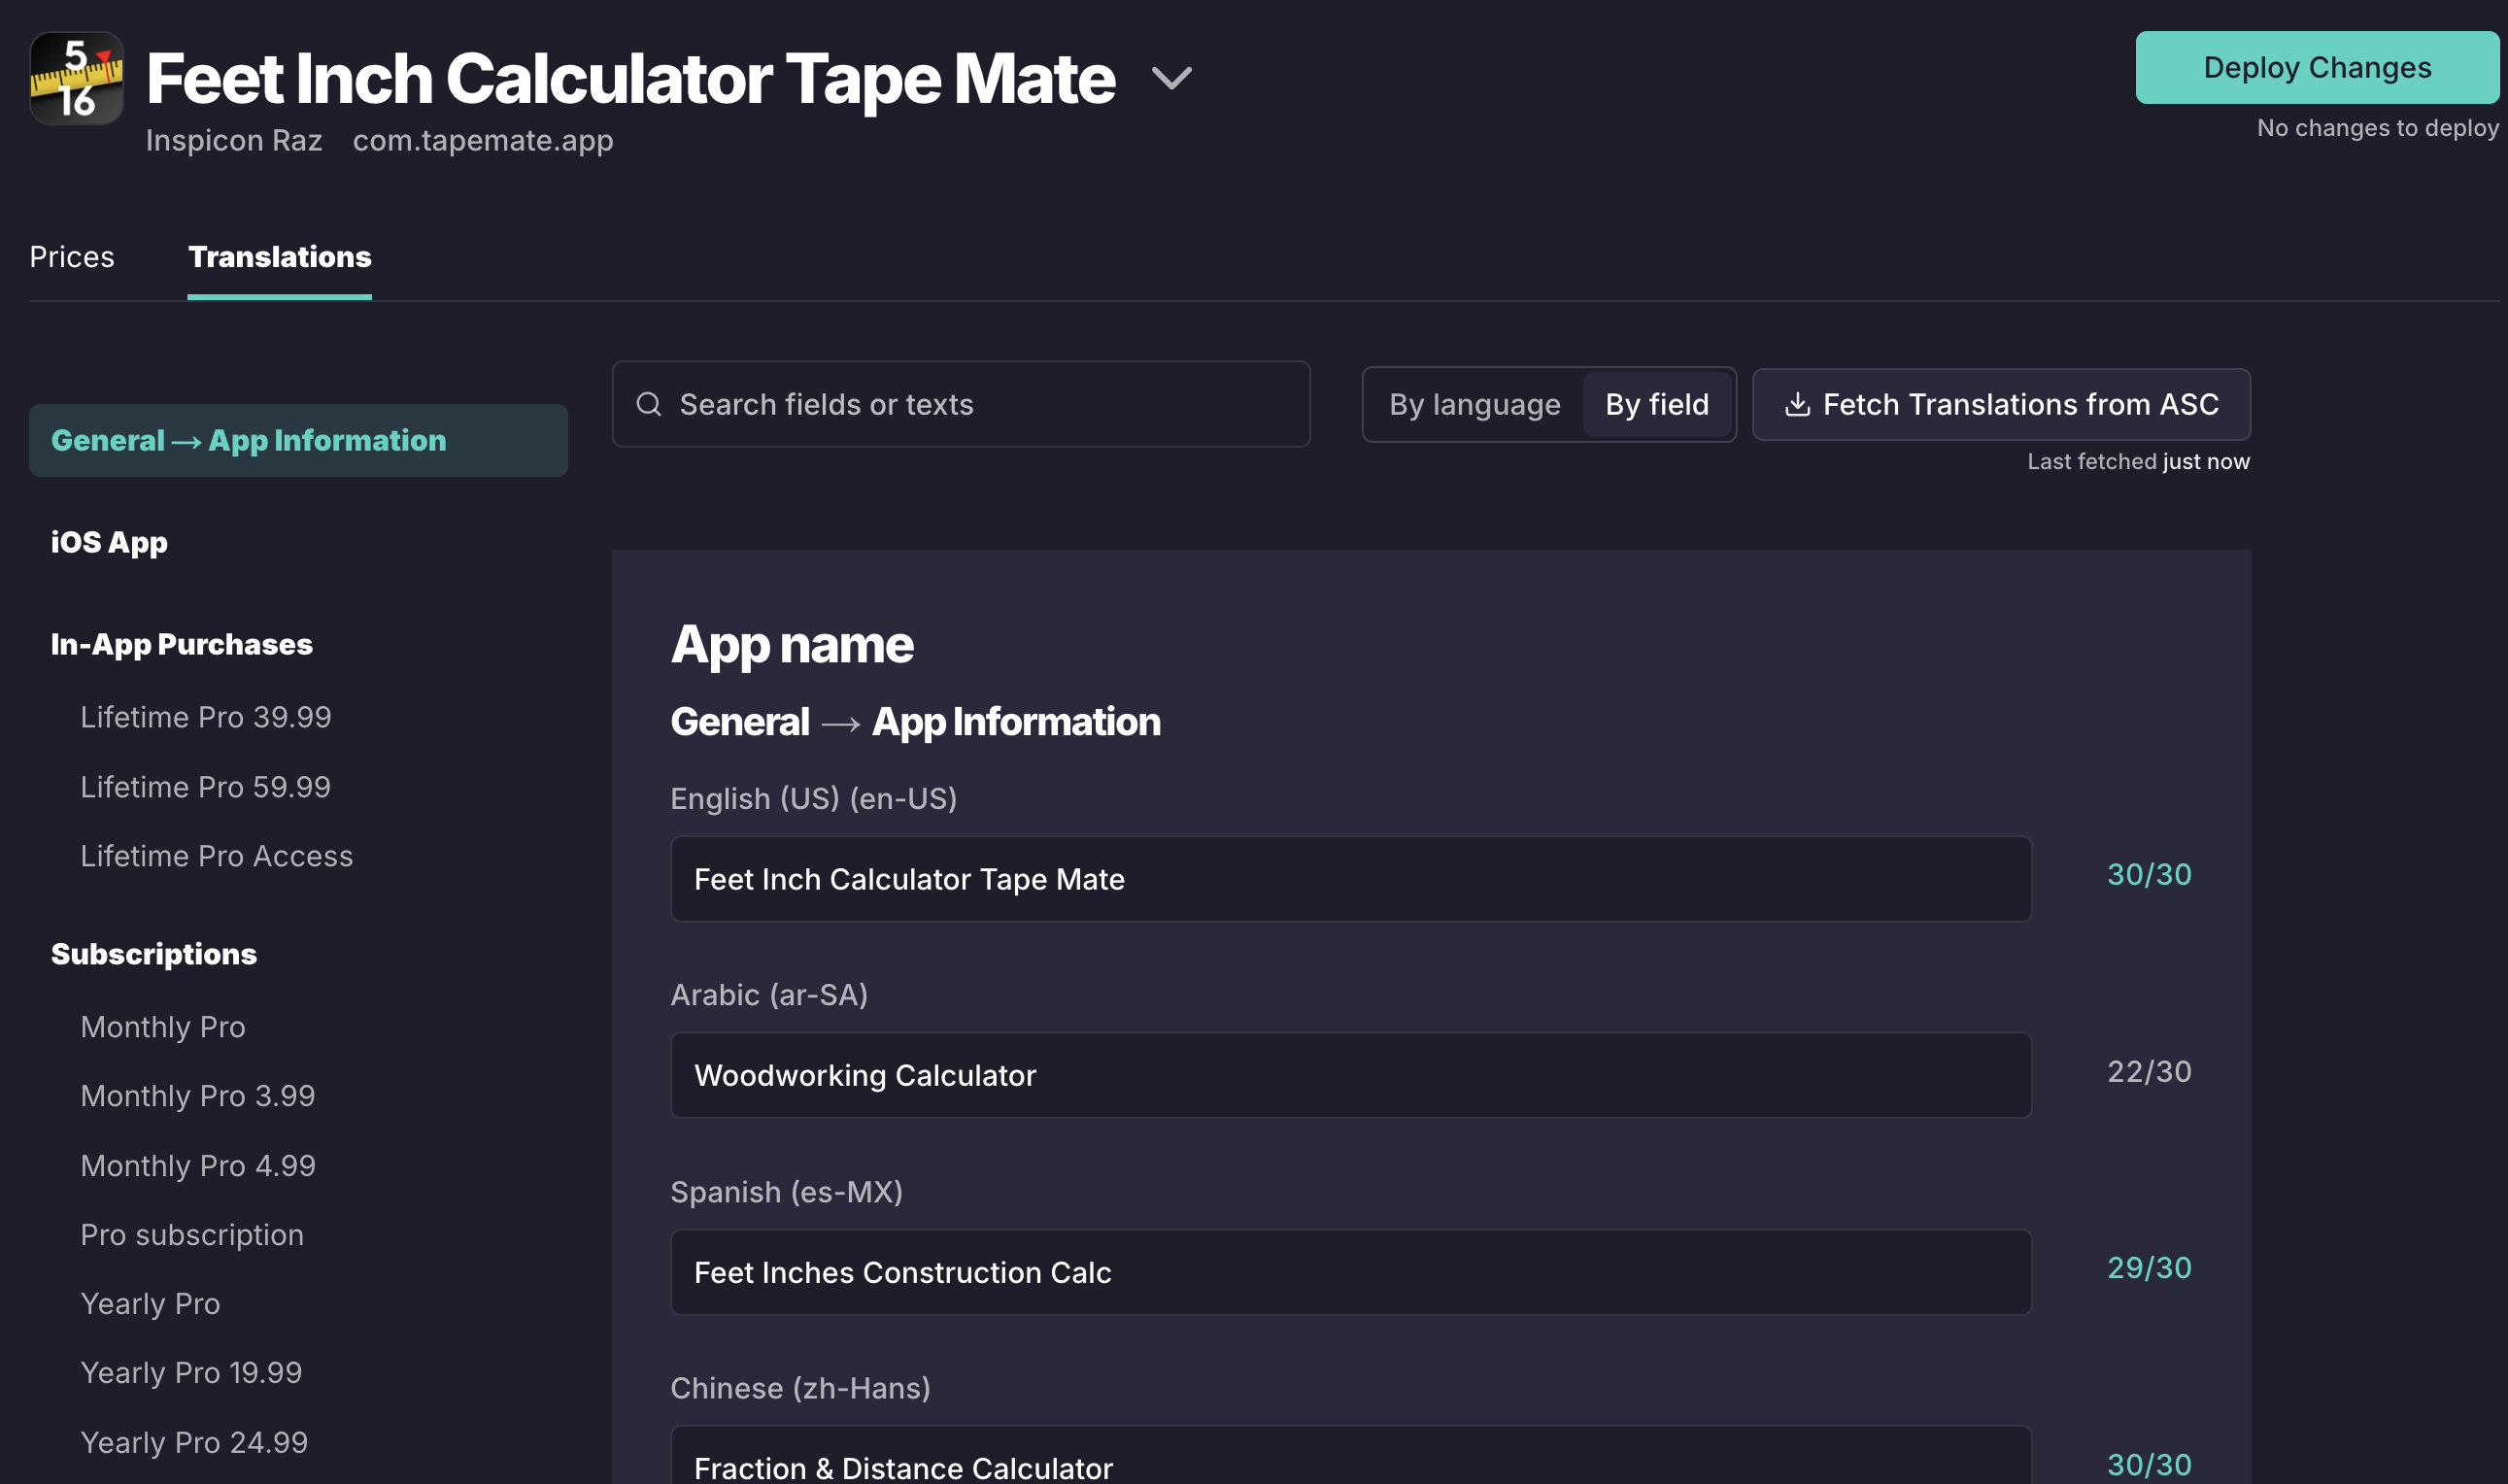Image resolution: width=2508 pixels, height=1484 pixels.
Task: Select Lifetime Pro Access in sidebar
Action: pos(217,856)
